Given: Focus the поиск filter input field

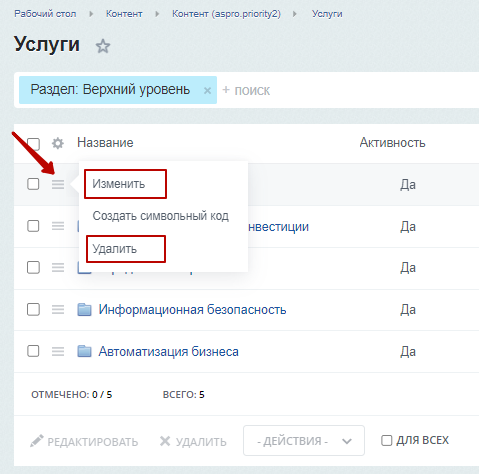Looking at the screenshot, I should (347, 90).
